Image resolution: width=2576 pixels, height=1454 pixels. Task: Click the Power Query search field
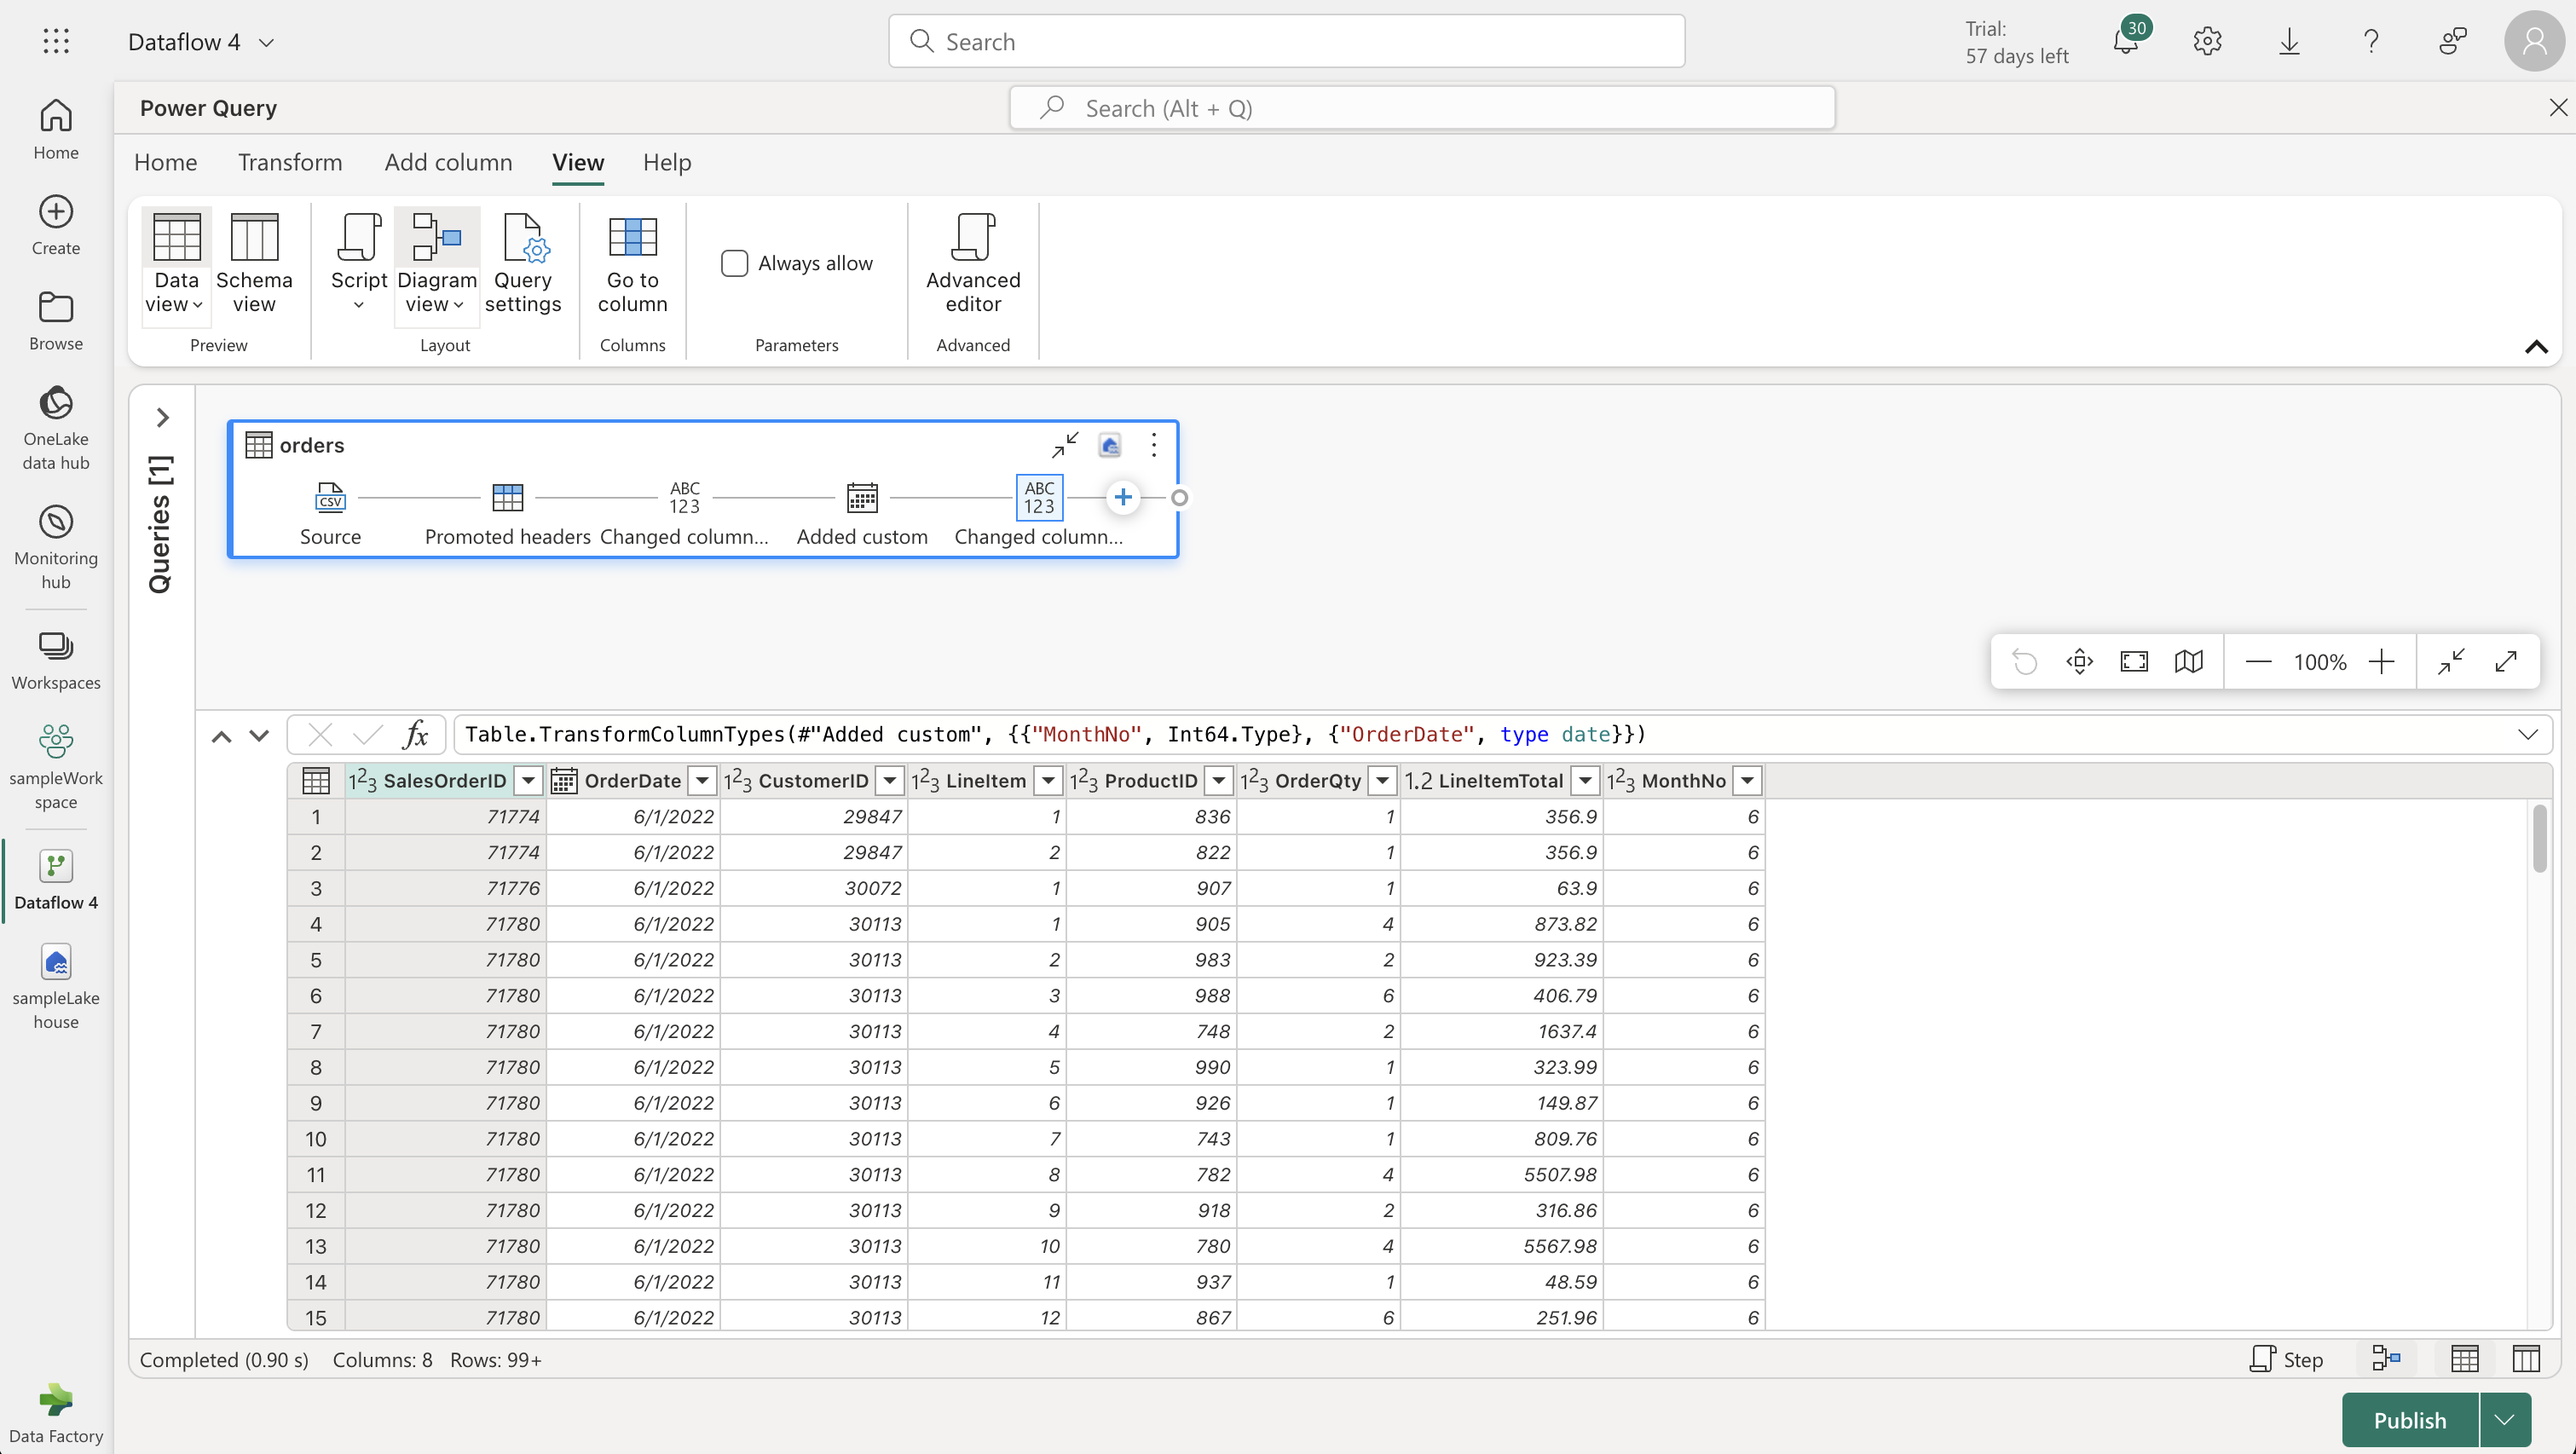(1422, 108)
